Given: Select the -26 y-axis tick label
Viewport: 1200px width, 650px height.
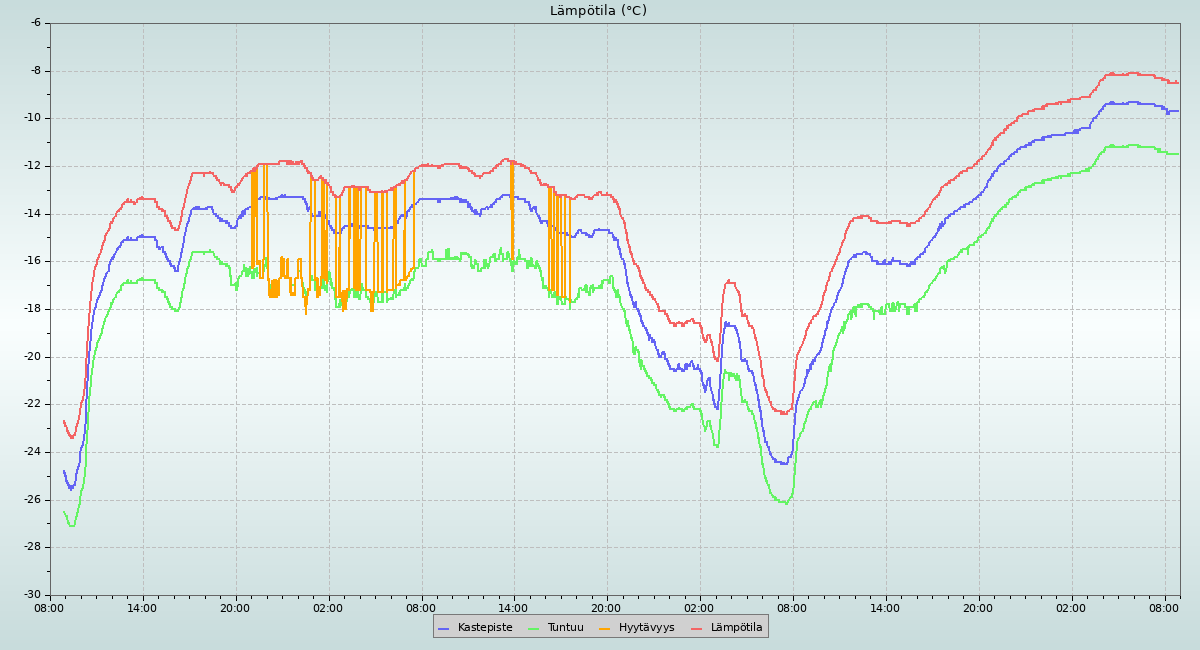Looking at the screenshot, I should (32, 499).
